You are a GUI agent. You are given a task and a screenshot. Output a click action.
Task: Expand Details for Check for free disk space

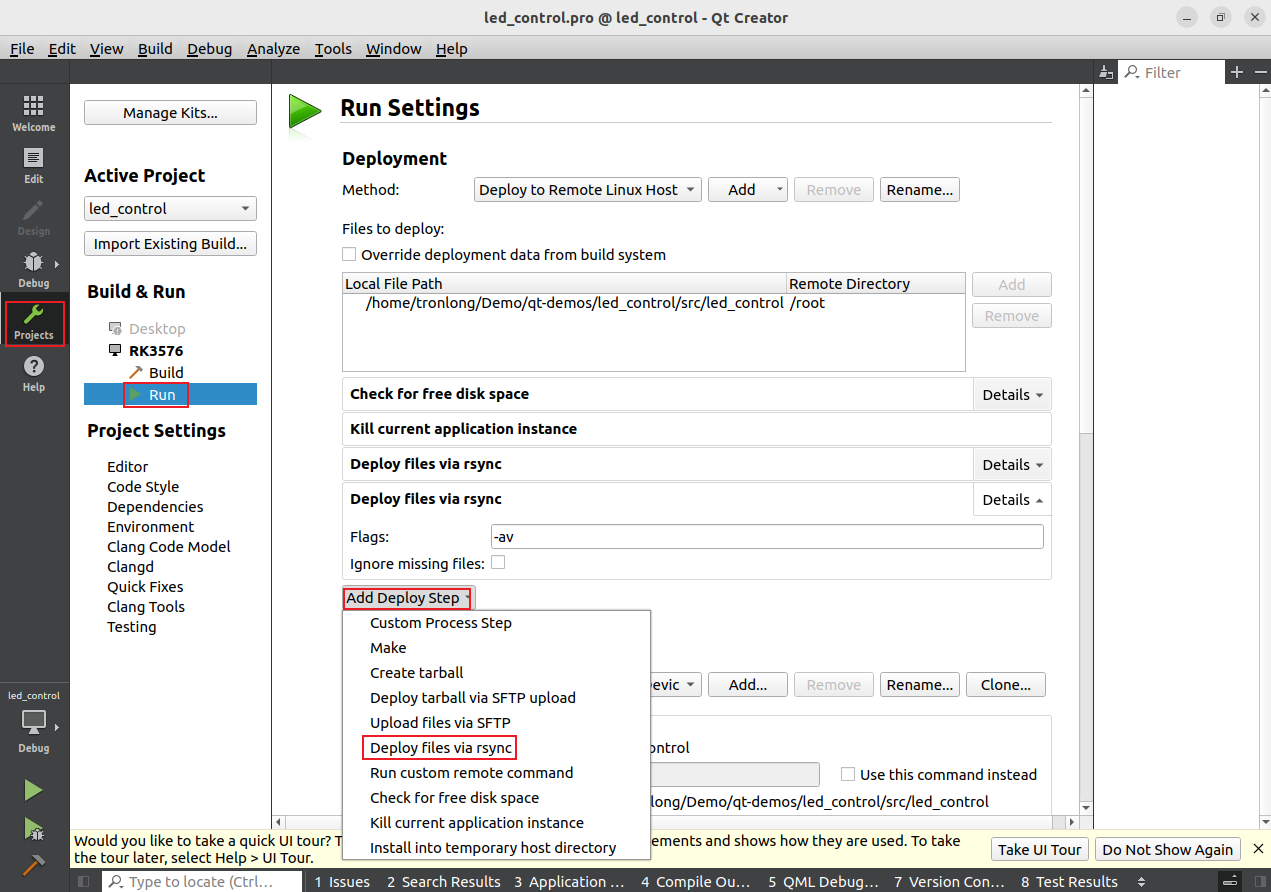point(1012,394)
